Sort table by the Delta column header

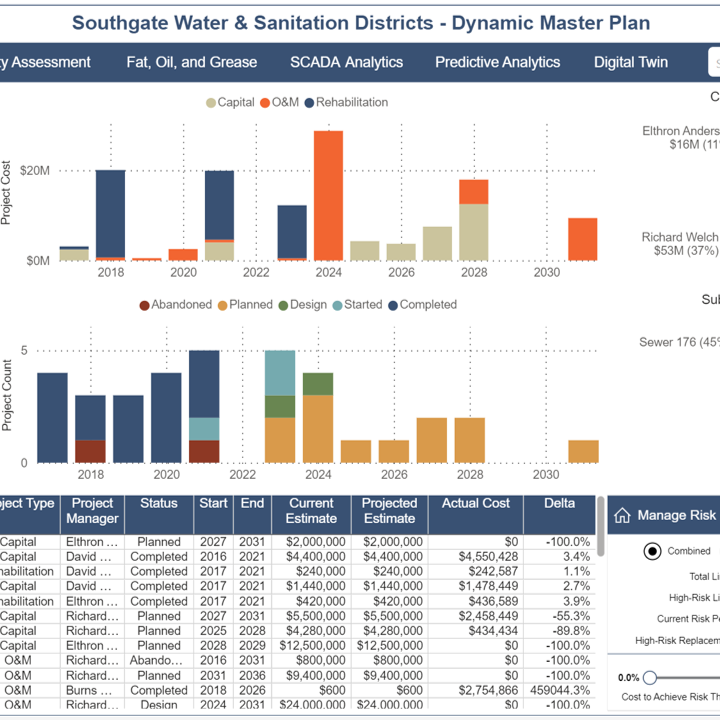[559, 503]
